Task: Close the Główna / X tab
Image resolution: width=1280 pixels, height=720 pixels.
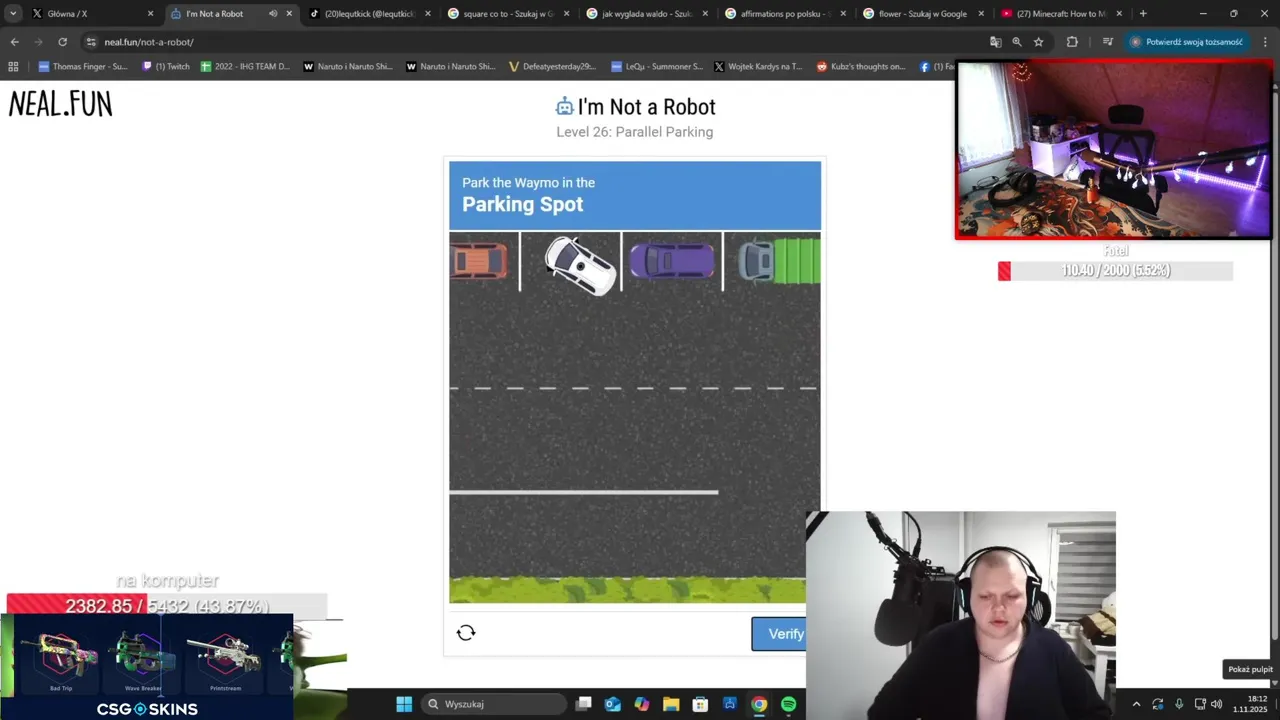Action: click(x=151, y=14)
